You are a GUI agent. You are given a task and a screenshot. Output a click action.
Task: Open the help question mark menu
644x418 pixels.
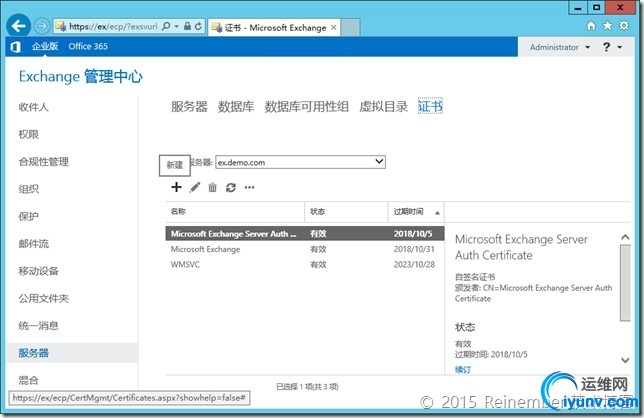[x=612, y=47]
